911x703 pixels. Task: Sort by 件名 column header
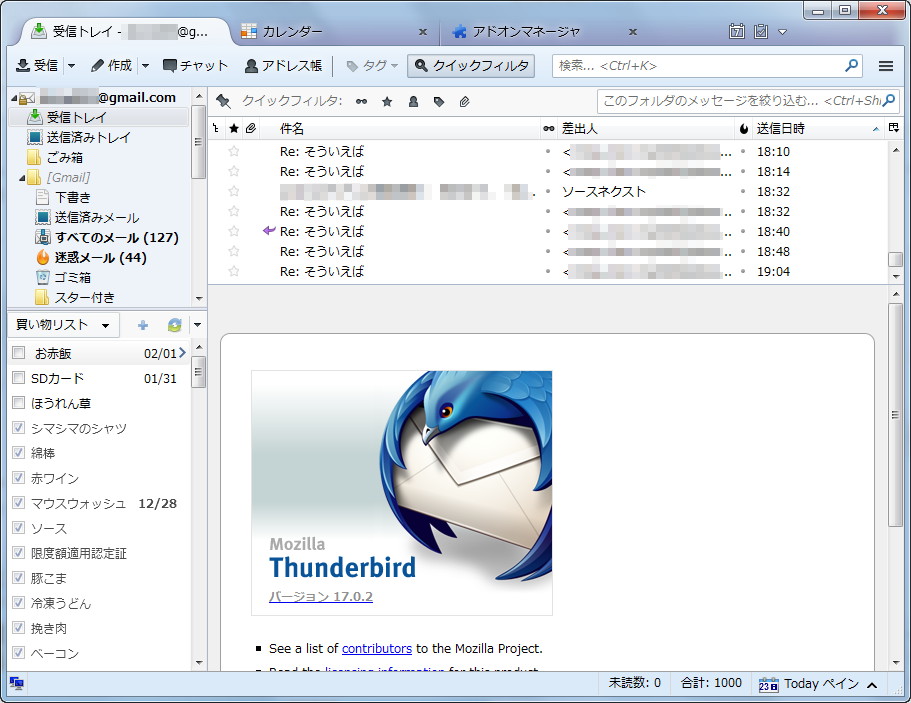coord(401,128)
